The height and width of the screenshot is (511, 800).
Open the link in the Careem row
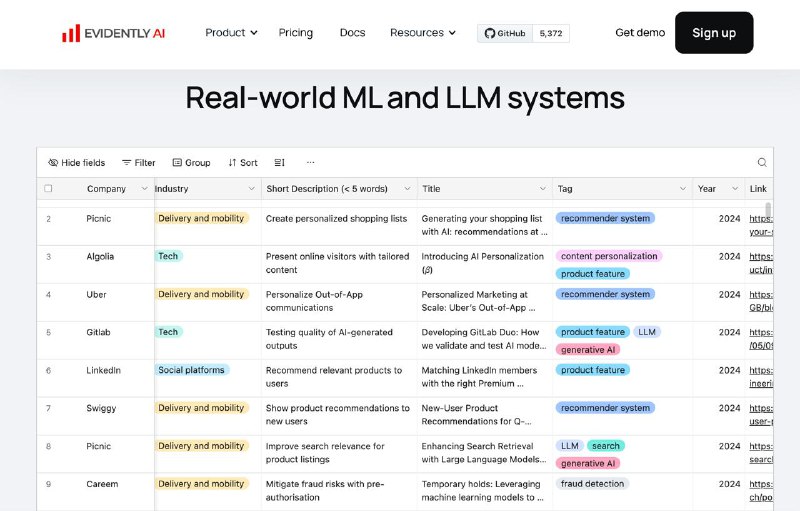pos(761,491)
